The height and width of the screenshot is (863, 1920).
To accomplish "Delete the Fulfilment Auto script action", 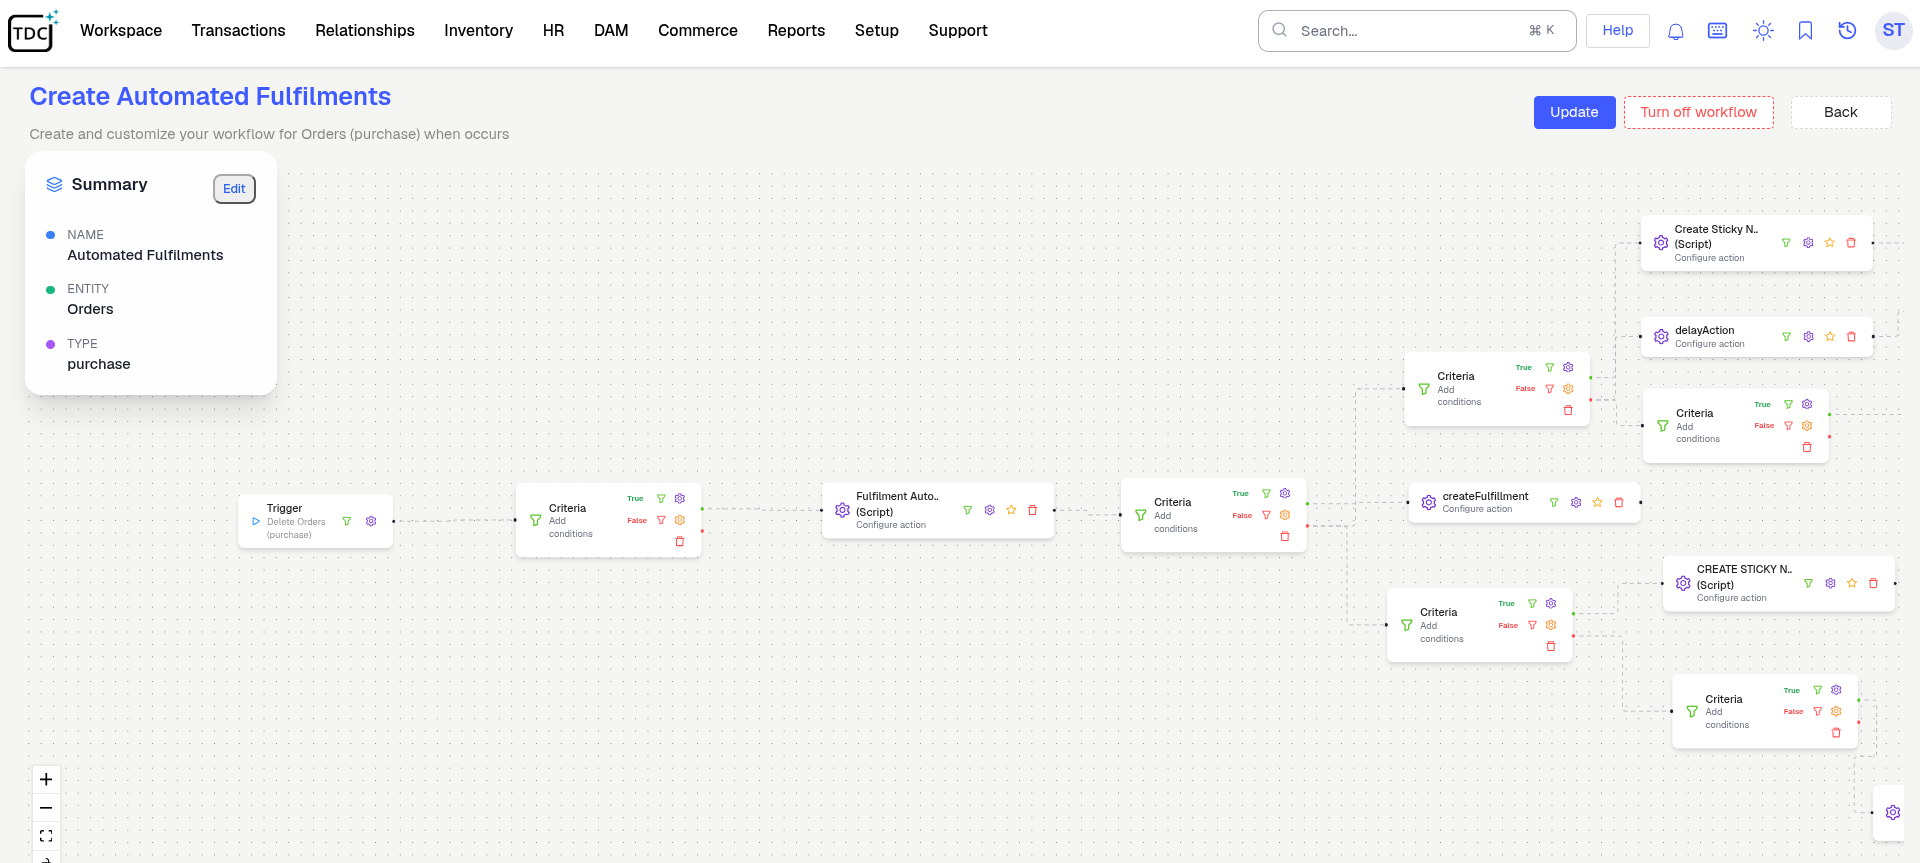I will [x=1033, y=510].
